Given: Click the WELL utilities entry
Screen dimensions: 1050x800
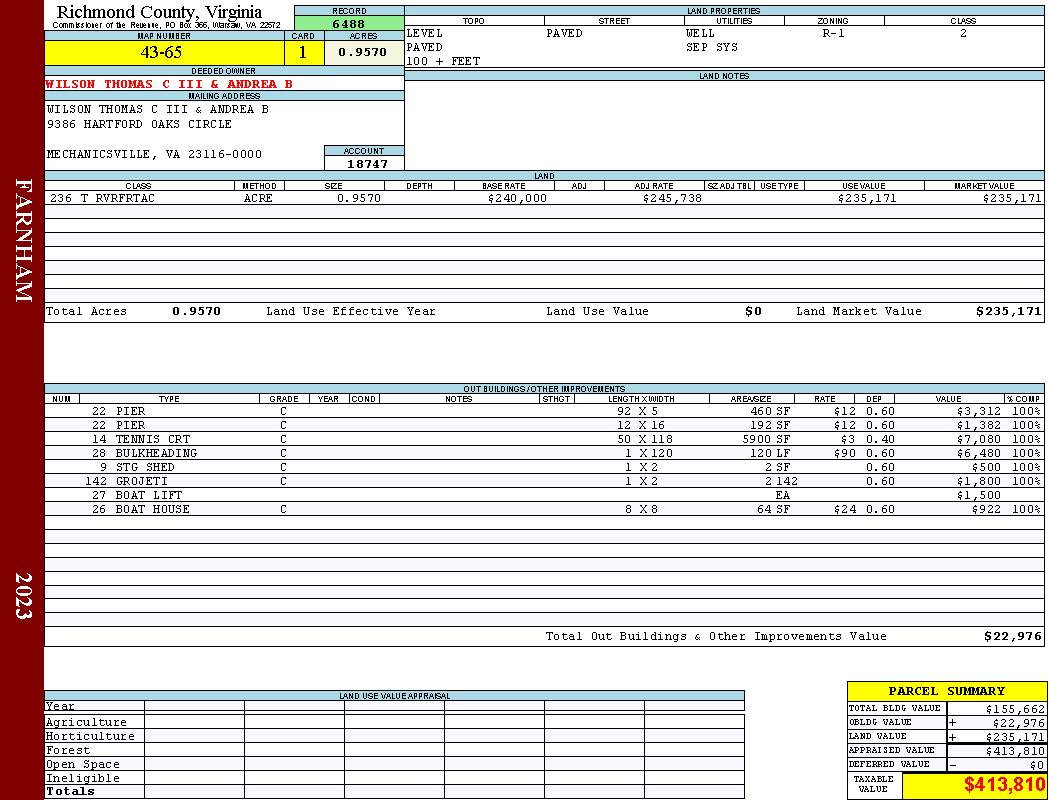Looking at the screenshot, I should [700, 33].
